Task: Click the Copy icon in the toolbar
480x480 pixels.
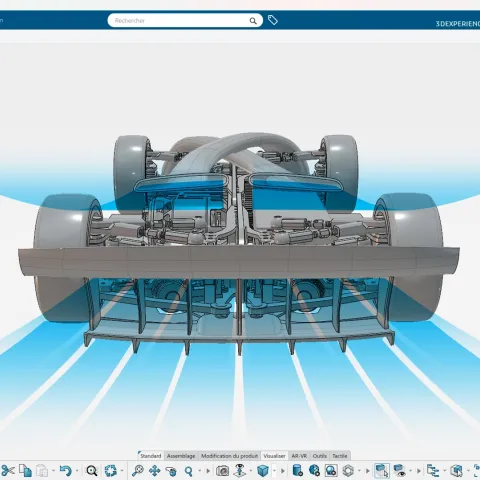Action: coord(25,471)
